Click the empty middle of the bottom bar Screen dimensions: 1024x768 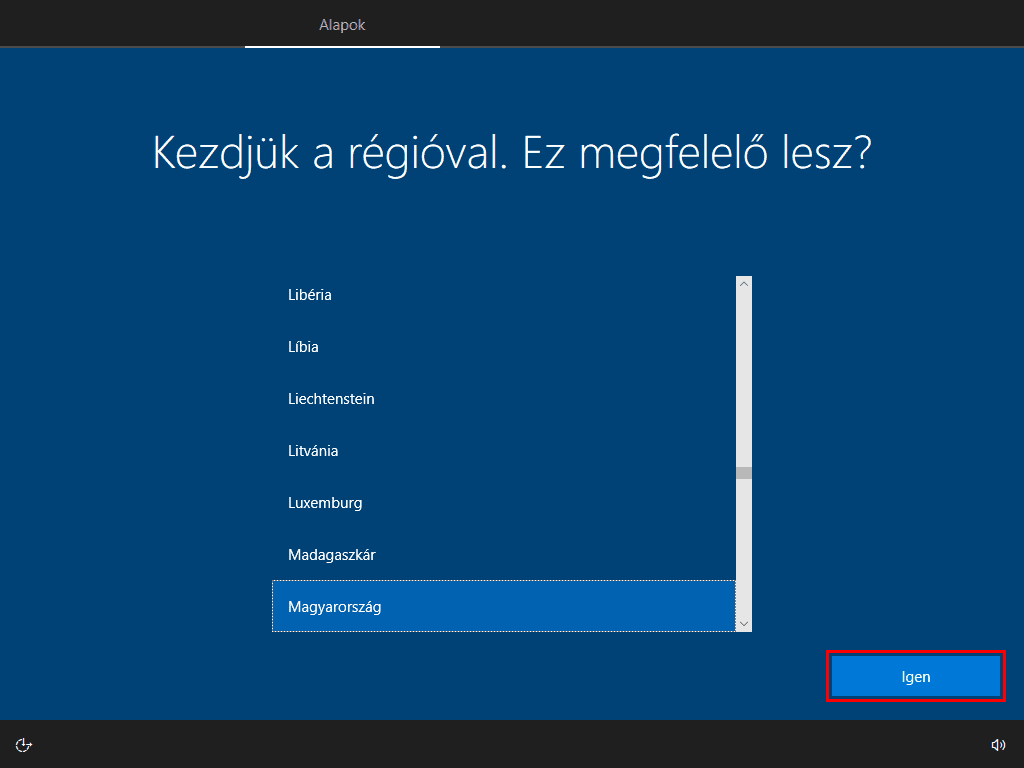(x=512, y=744)
